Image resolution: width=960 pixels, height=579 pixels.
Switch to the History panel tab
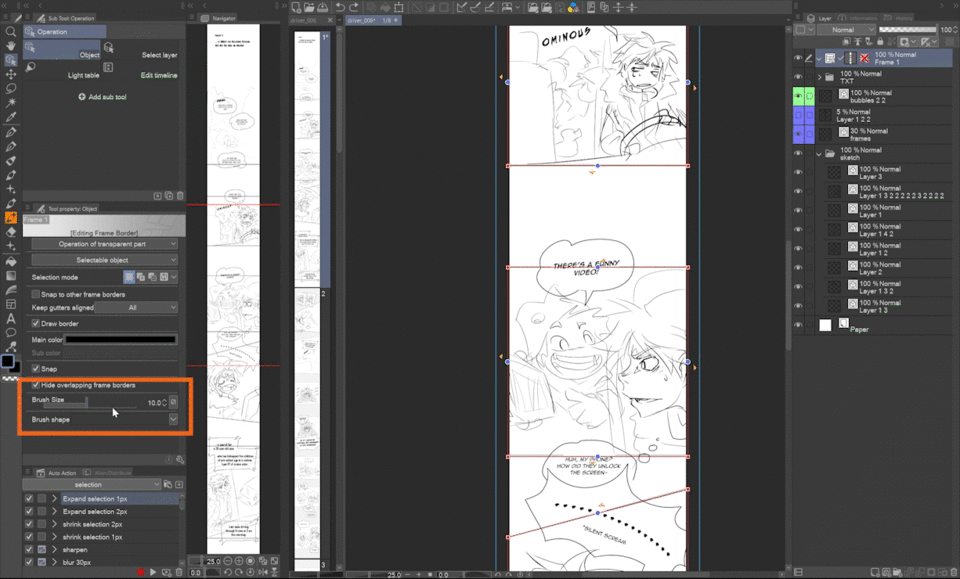click(898, 18)
